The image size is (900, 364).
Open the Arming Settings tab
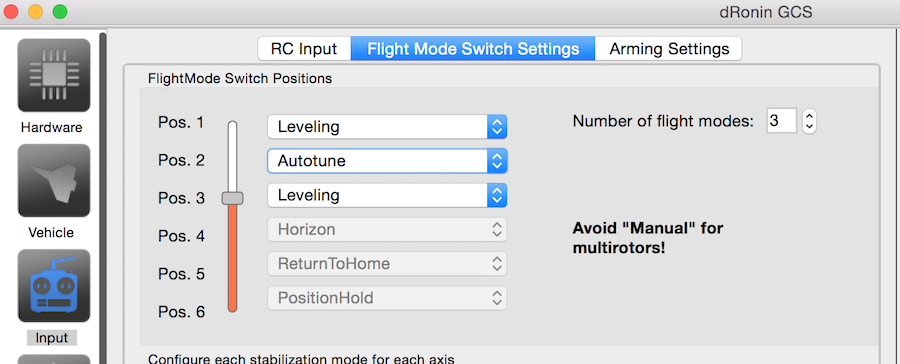669,49
